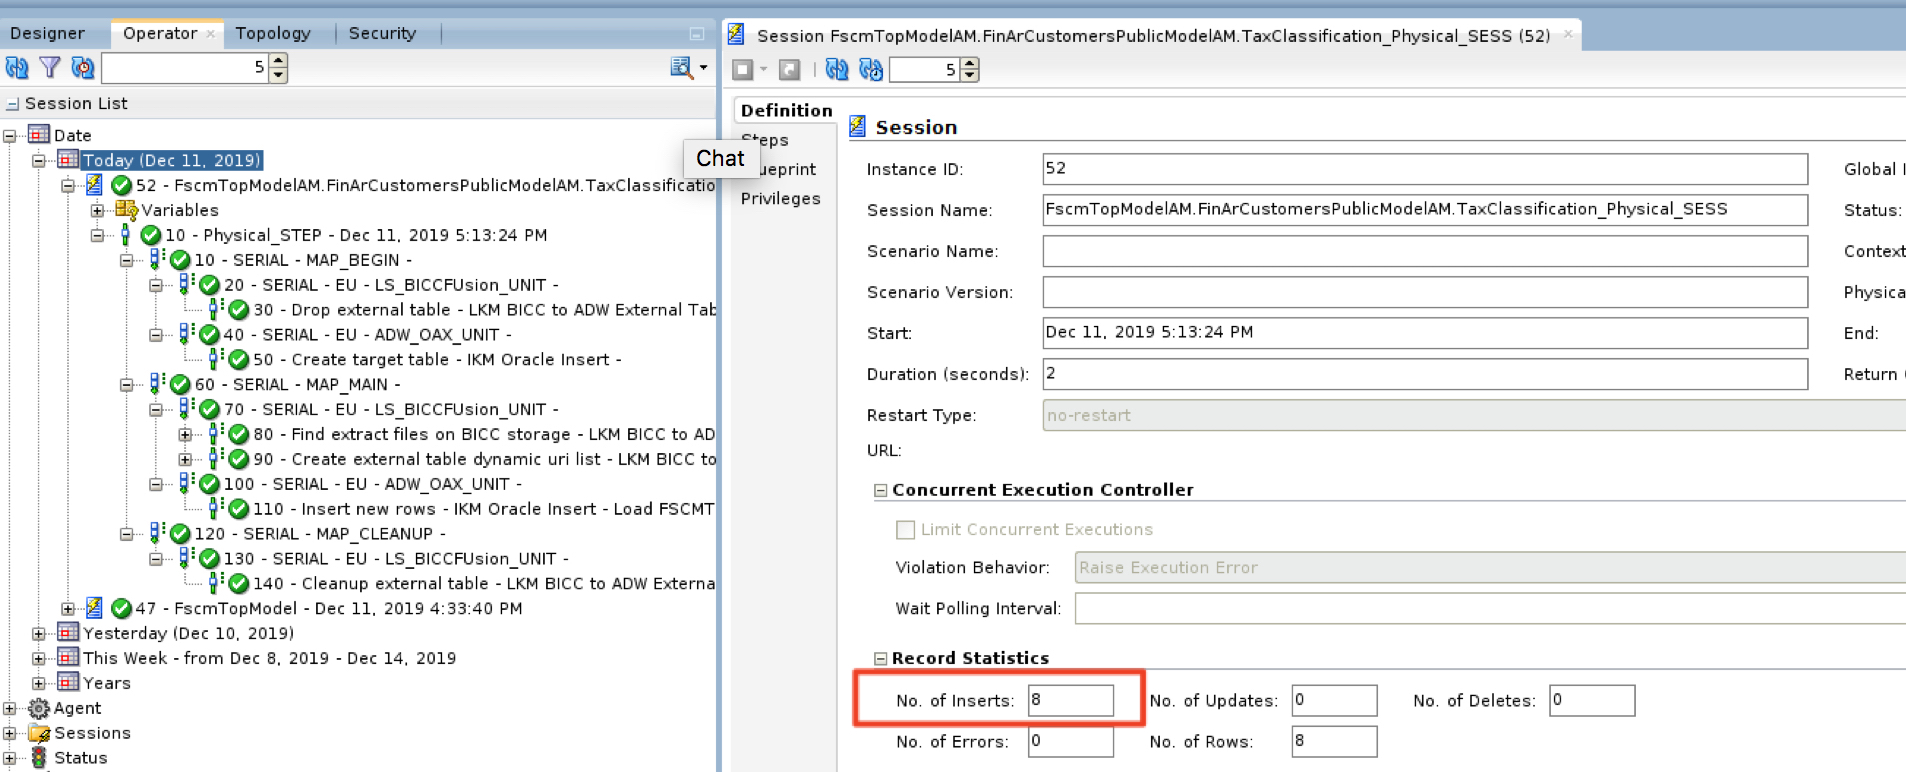This screenshot has width=1906, height=772.
Task: Click the Filter funnel icon
Action: (x=50, y=68)
